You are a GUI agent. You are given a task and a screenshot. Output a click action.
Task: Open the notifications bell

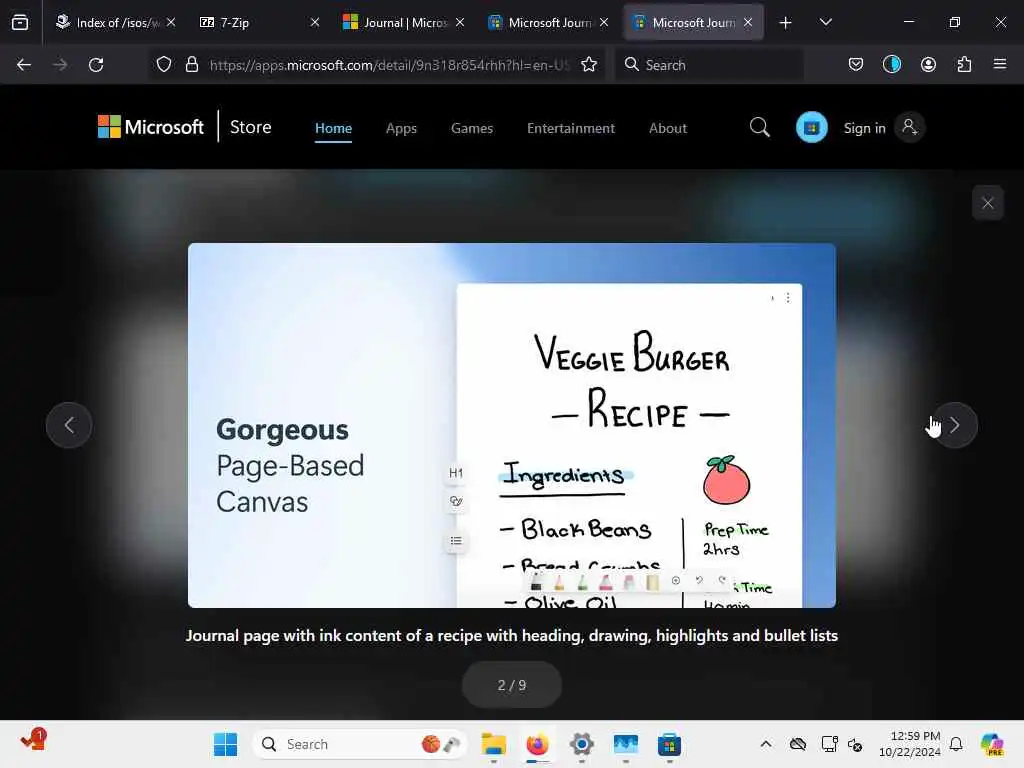(955, 744)
